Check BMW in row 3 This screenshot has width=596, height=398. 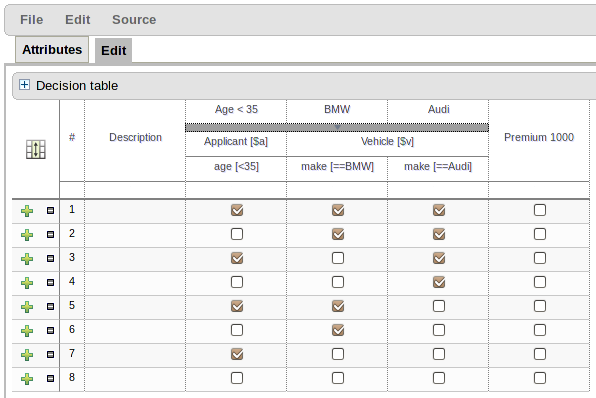click(x=338, y=258)
